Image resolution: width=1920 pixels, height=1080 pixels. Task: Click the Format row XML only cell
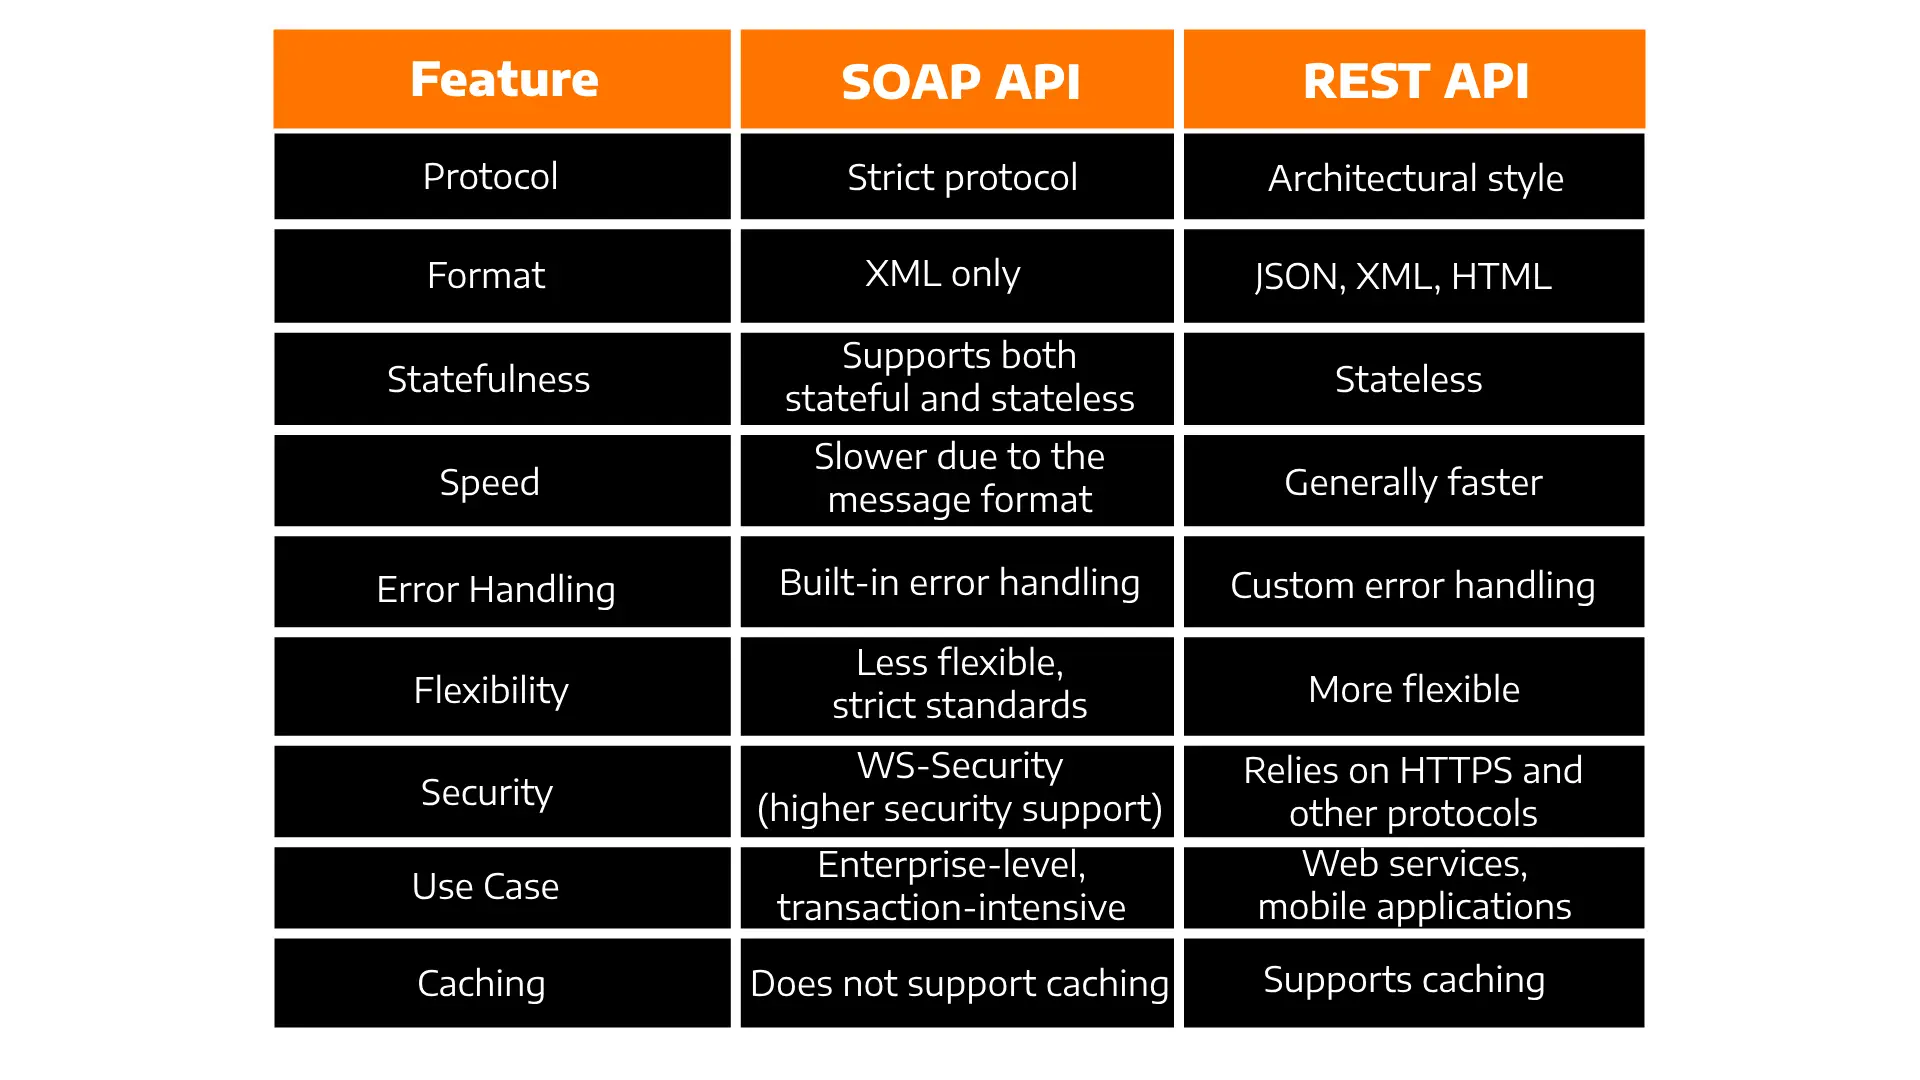959,274
